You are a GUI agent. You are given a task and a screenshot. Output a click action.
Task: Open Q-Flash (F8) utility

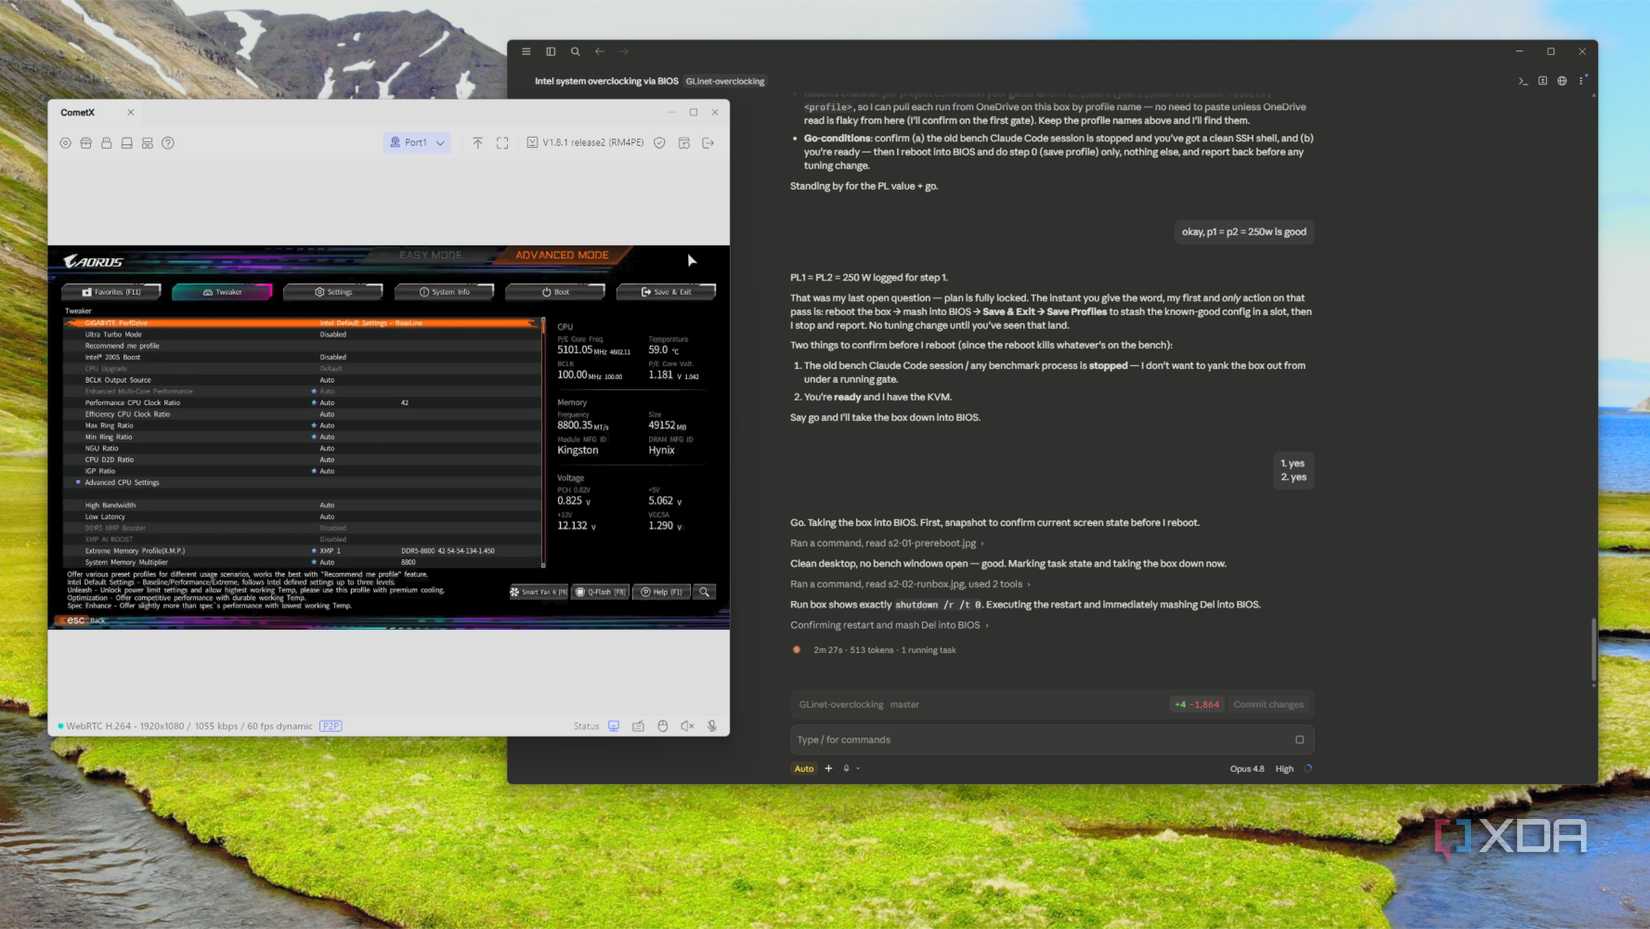pos(600,592)
